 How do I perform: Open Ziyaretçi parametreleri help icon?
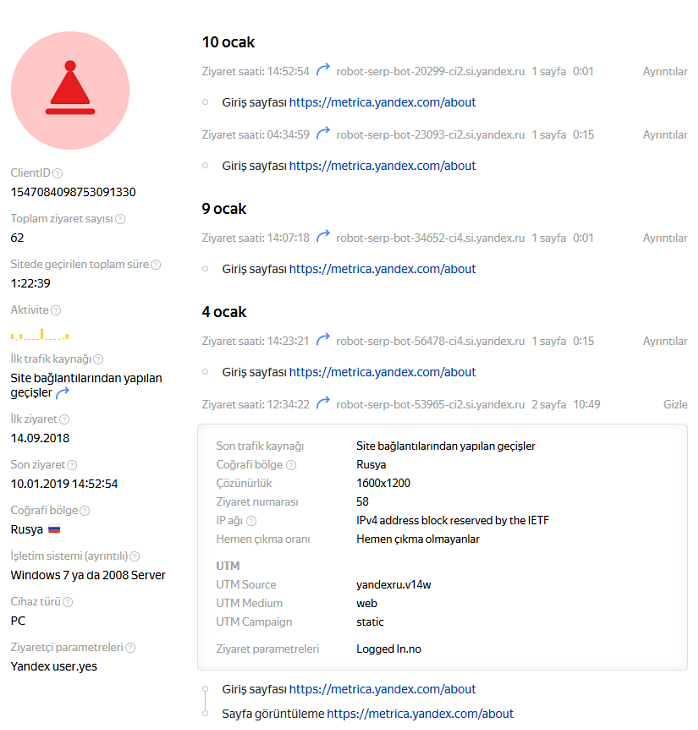(x=130, y=648)
